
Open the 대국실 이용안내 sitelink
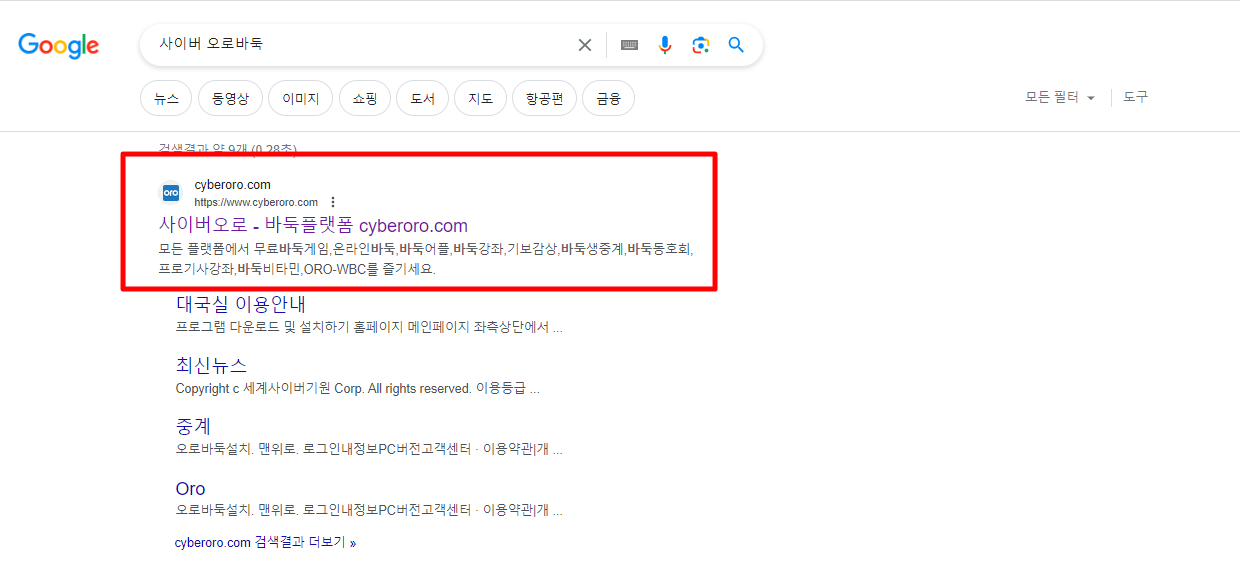241,304
